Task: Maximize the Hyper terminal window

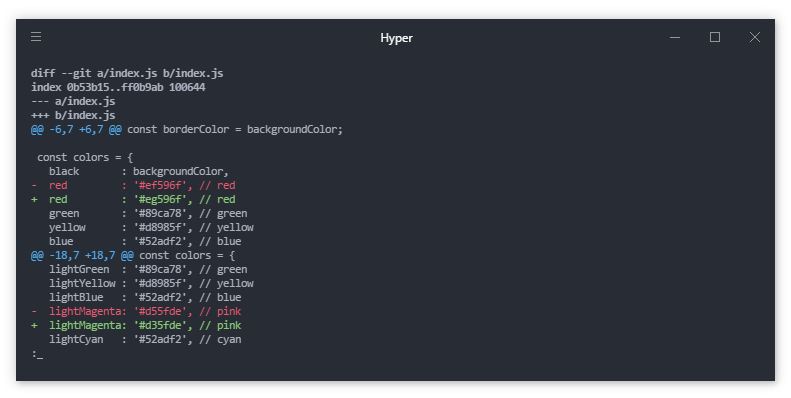Action: (715, 37)
